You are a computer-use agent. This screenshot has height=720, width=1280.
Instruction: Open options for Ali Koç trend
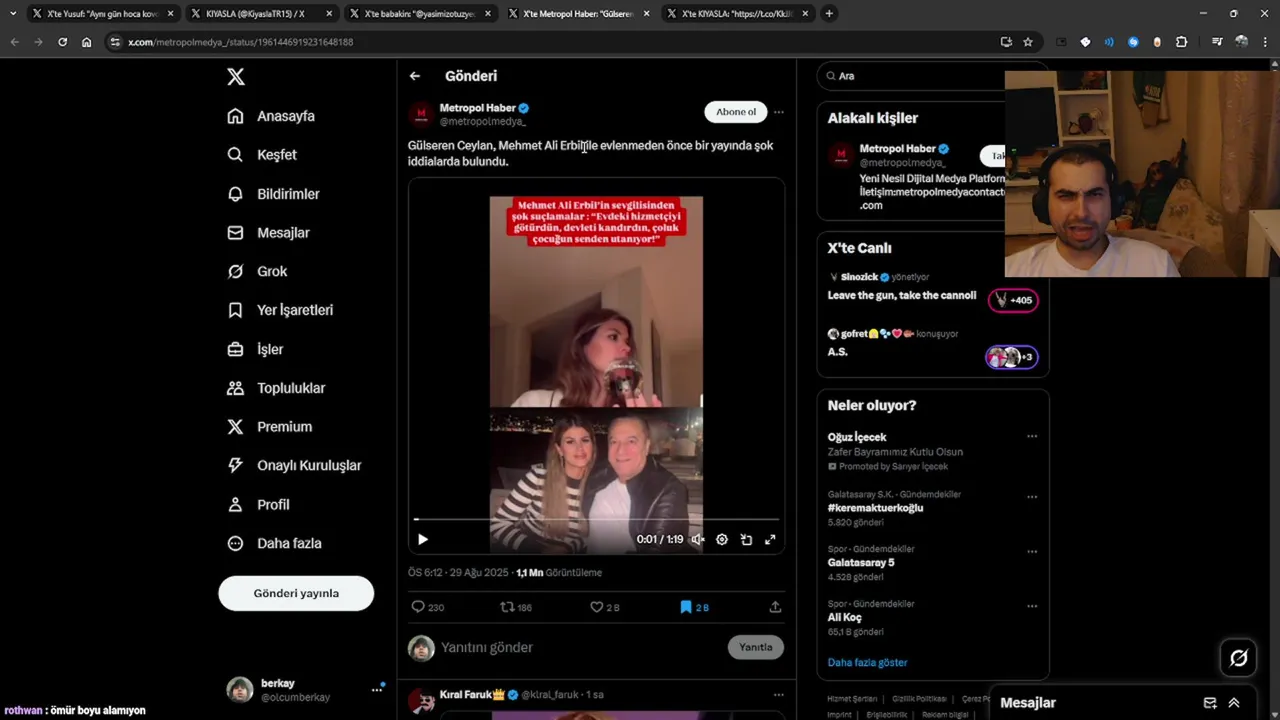(1032, 606)
